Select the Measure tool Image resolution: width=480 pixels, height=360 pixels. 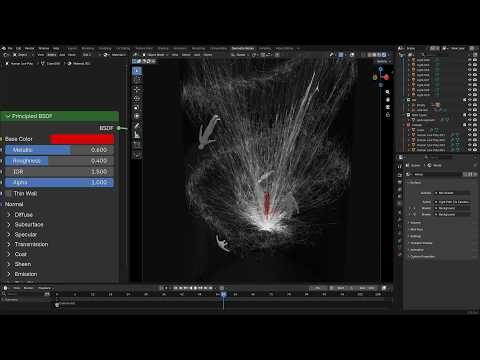[x=137, y=135]
